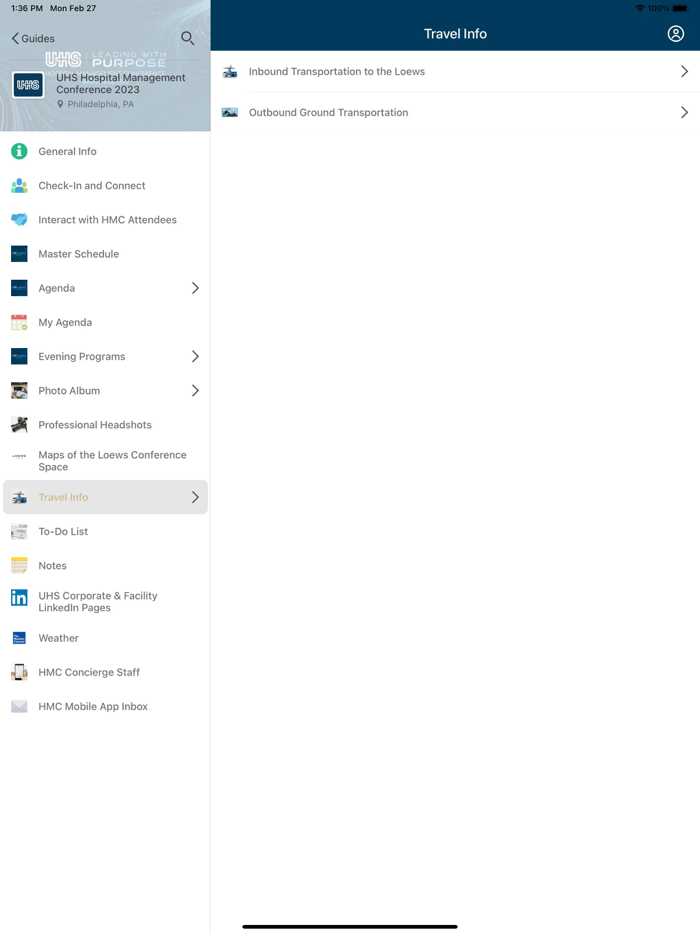Open Master Schedule
700x934 pixels.
105,254
